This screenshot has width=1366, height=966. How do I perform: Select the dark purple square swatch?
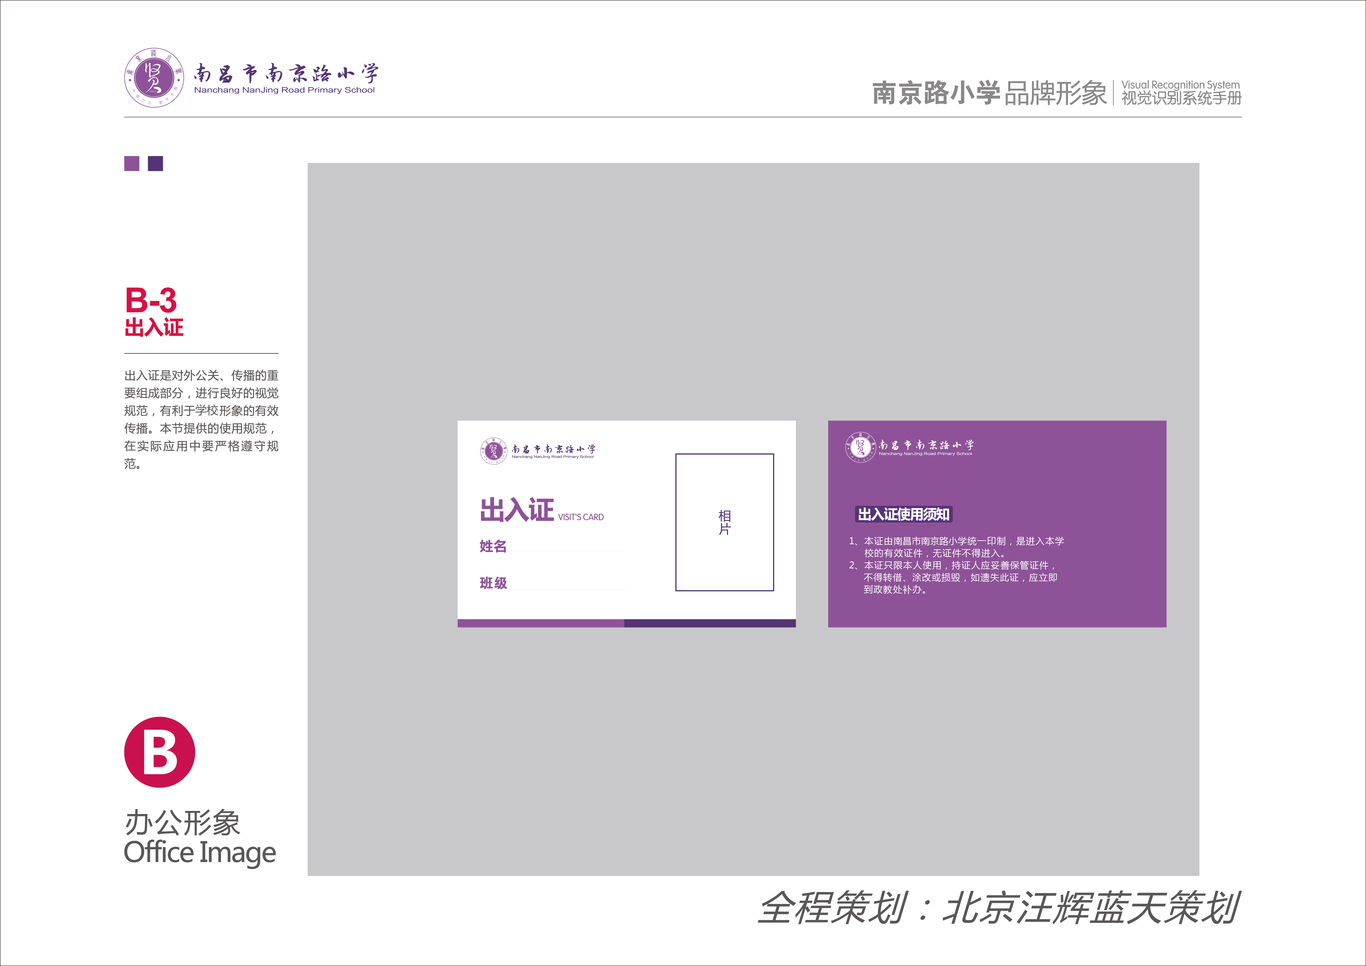click(155, 164)
